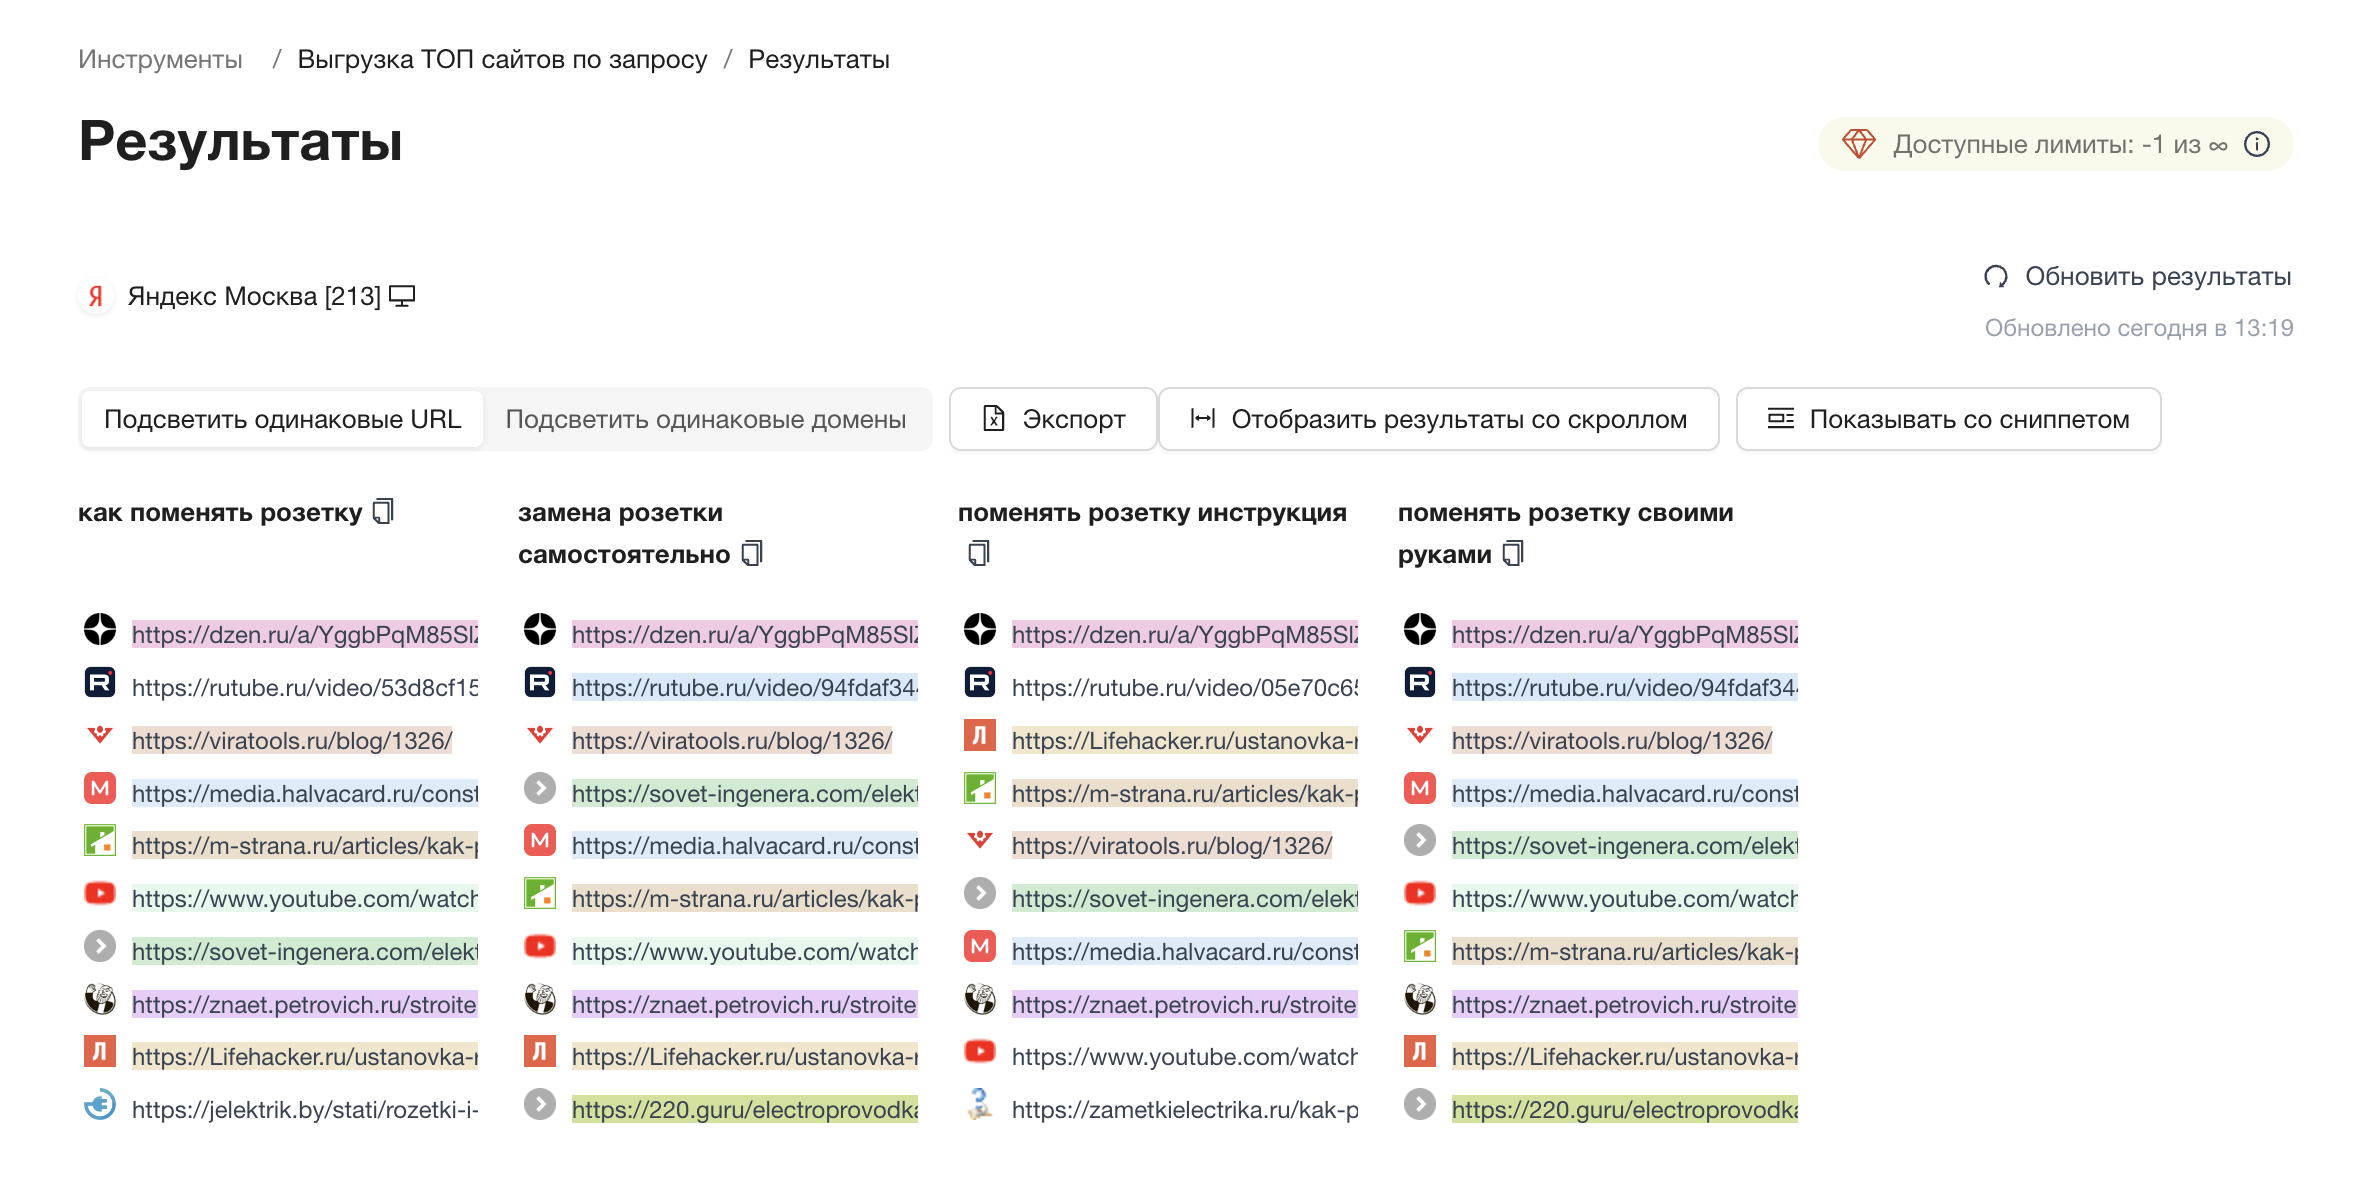Open jelektrik.by link in first column
2354x1188 pixels.
pos(304,1109)
